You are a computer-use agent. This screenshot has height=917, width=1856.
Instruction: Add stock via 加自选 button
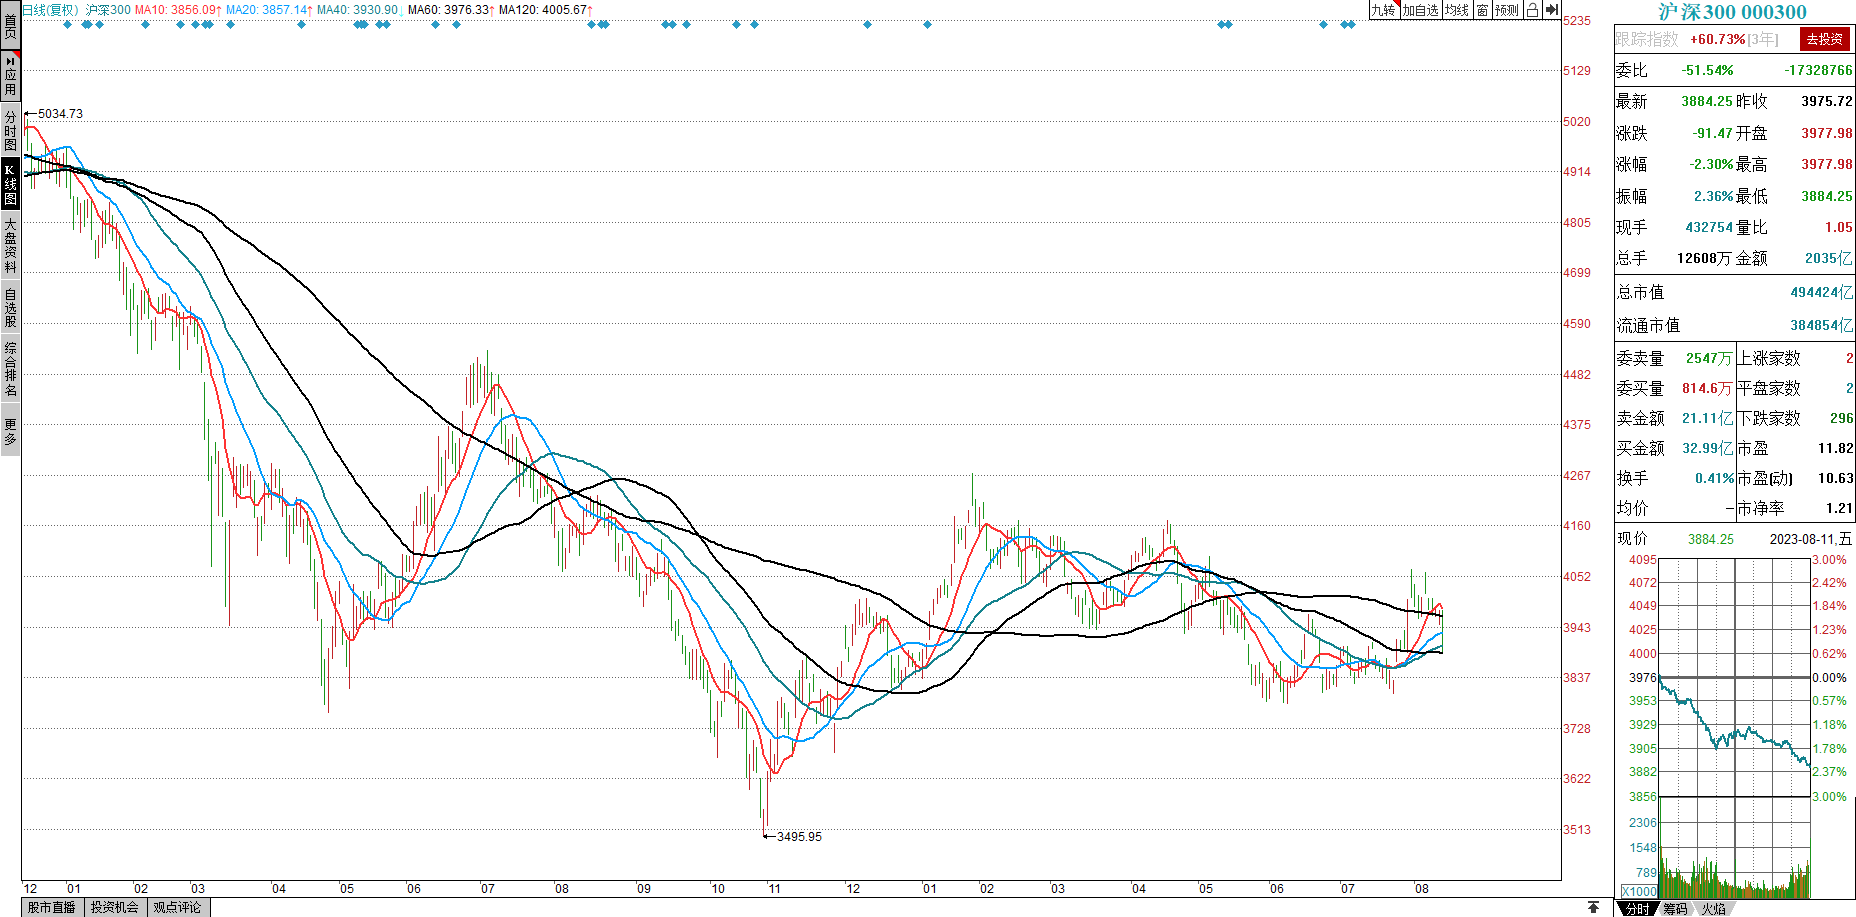click(x=1420, y=10)
